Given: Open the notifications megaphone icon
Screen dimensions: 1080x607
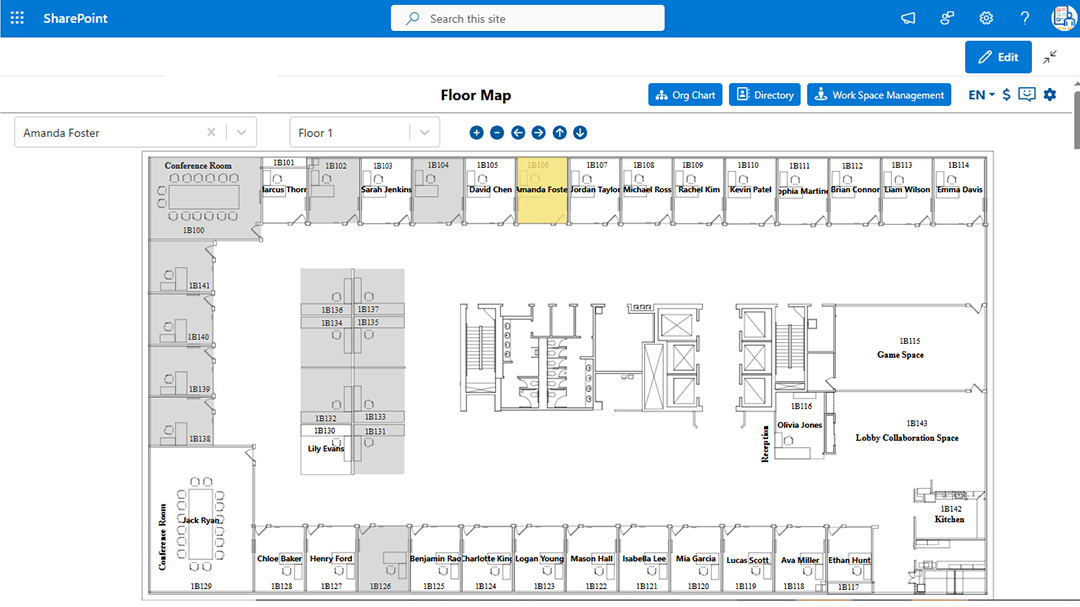Looking at the screenshot, I should coord(907,17).
